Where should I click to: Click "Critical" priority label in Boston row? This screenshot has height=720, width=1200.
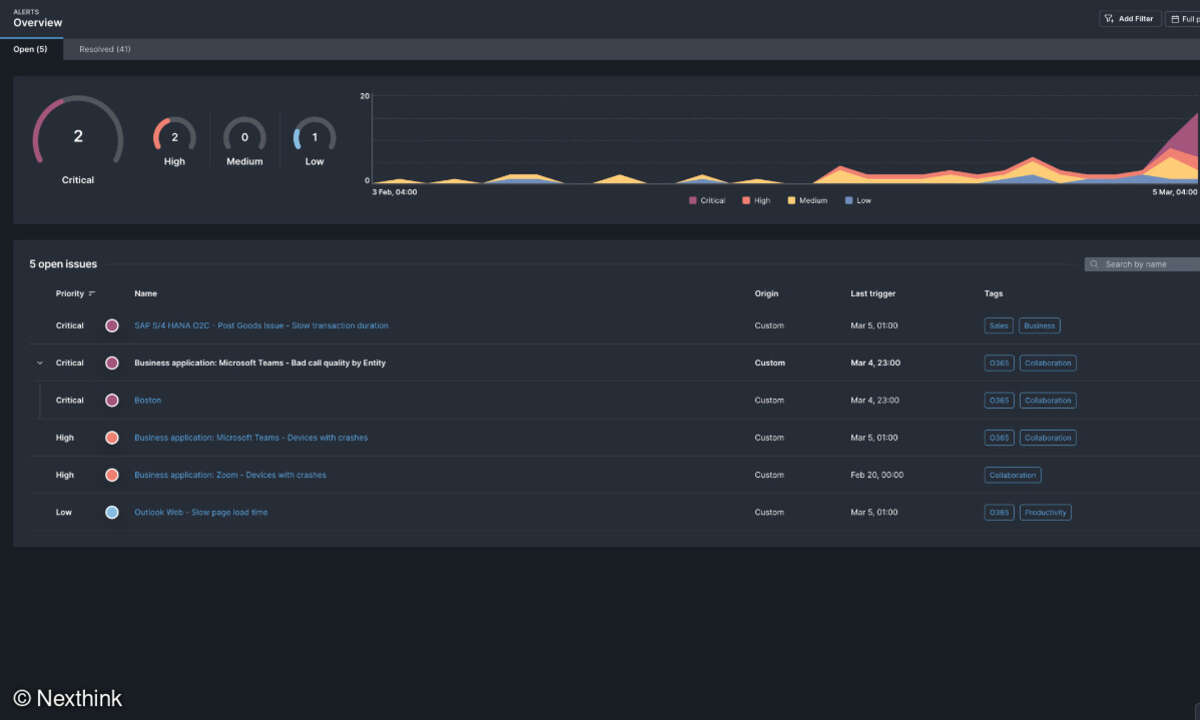[70, 400]
